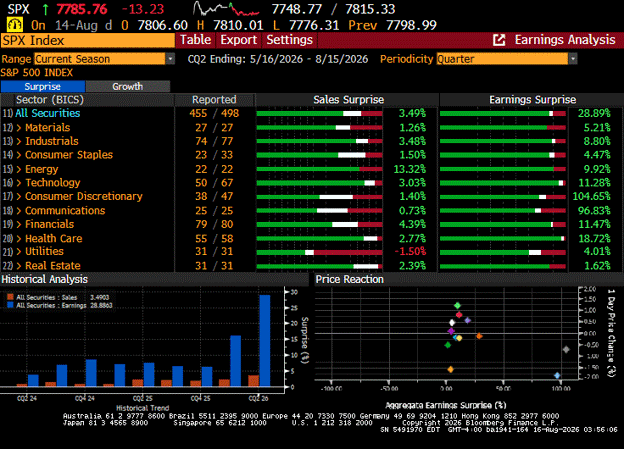Click the SPX intraday sparkline chart
Viewport: 624px width, 449px height.
pos(226,9)
